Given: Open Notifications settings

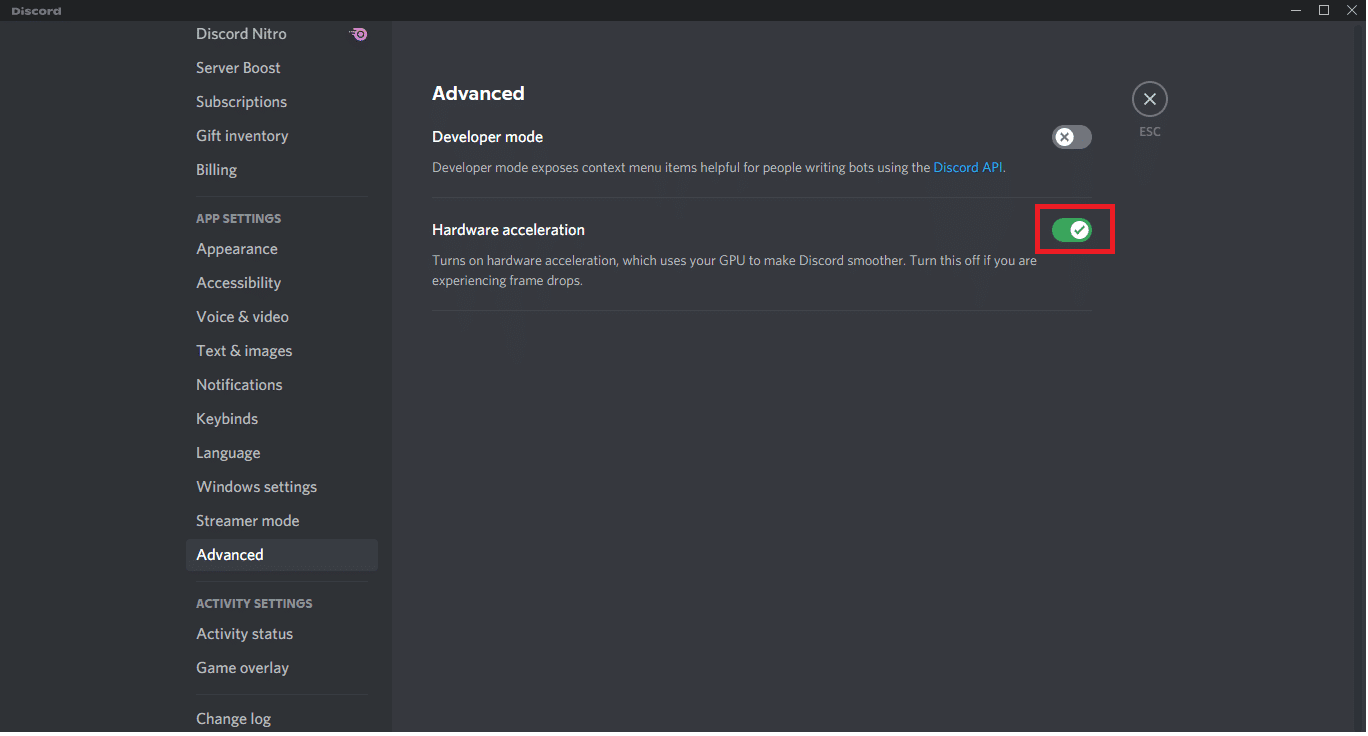Looking at the screenshot, I should point(239,384).
